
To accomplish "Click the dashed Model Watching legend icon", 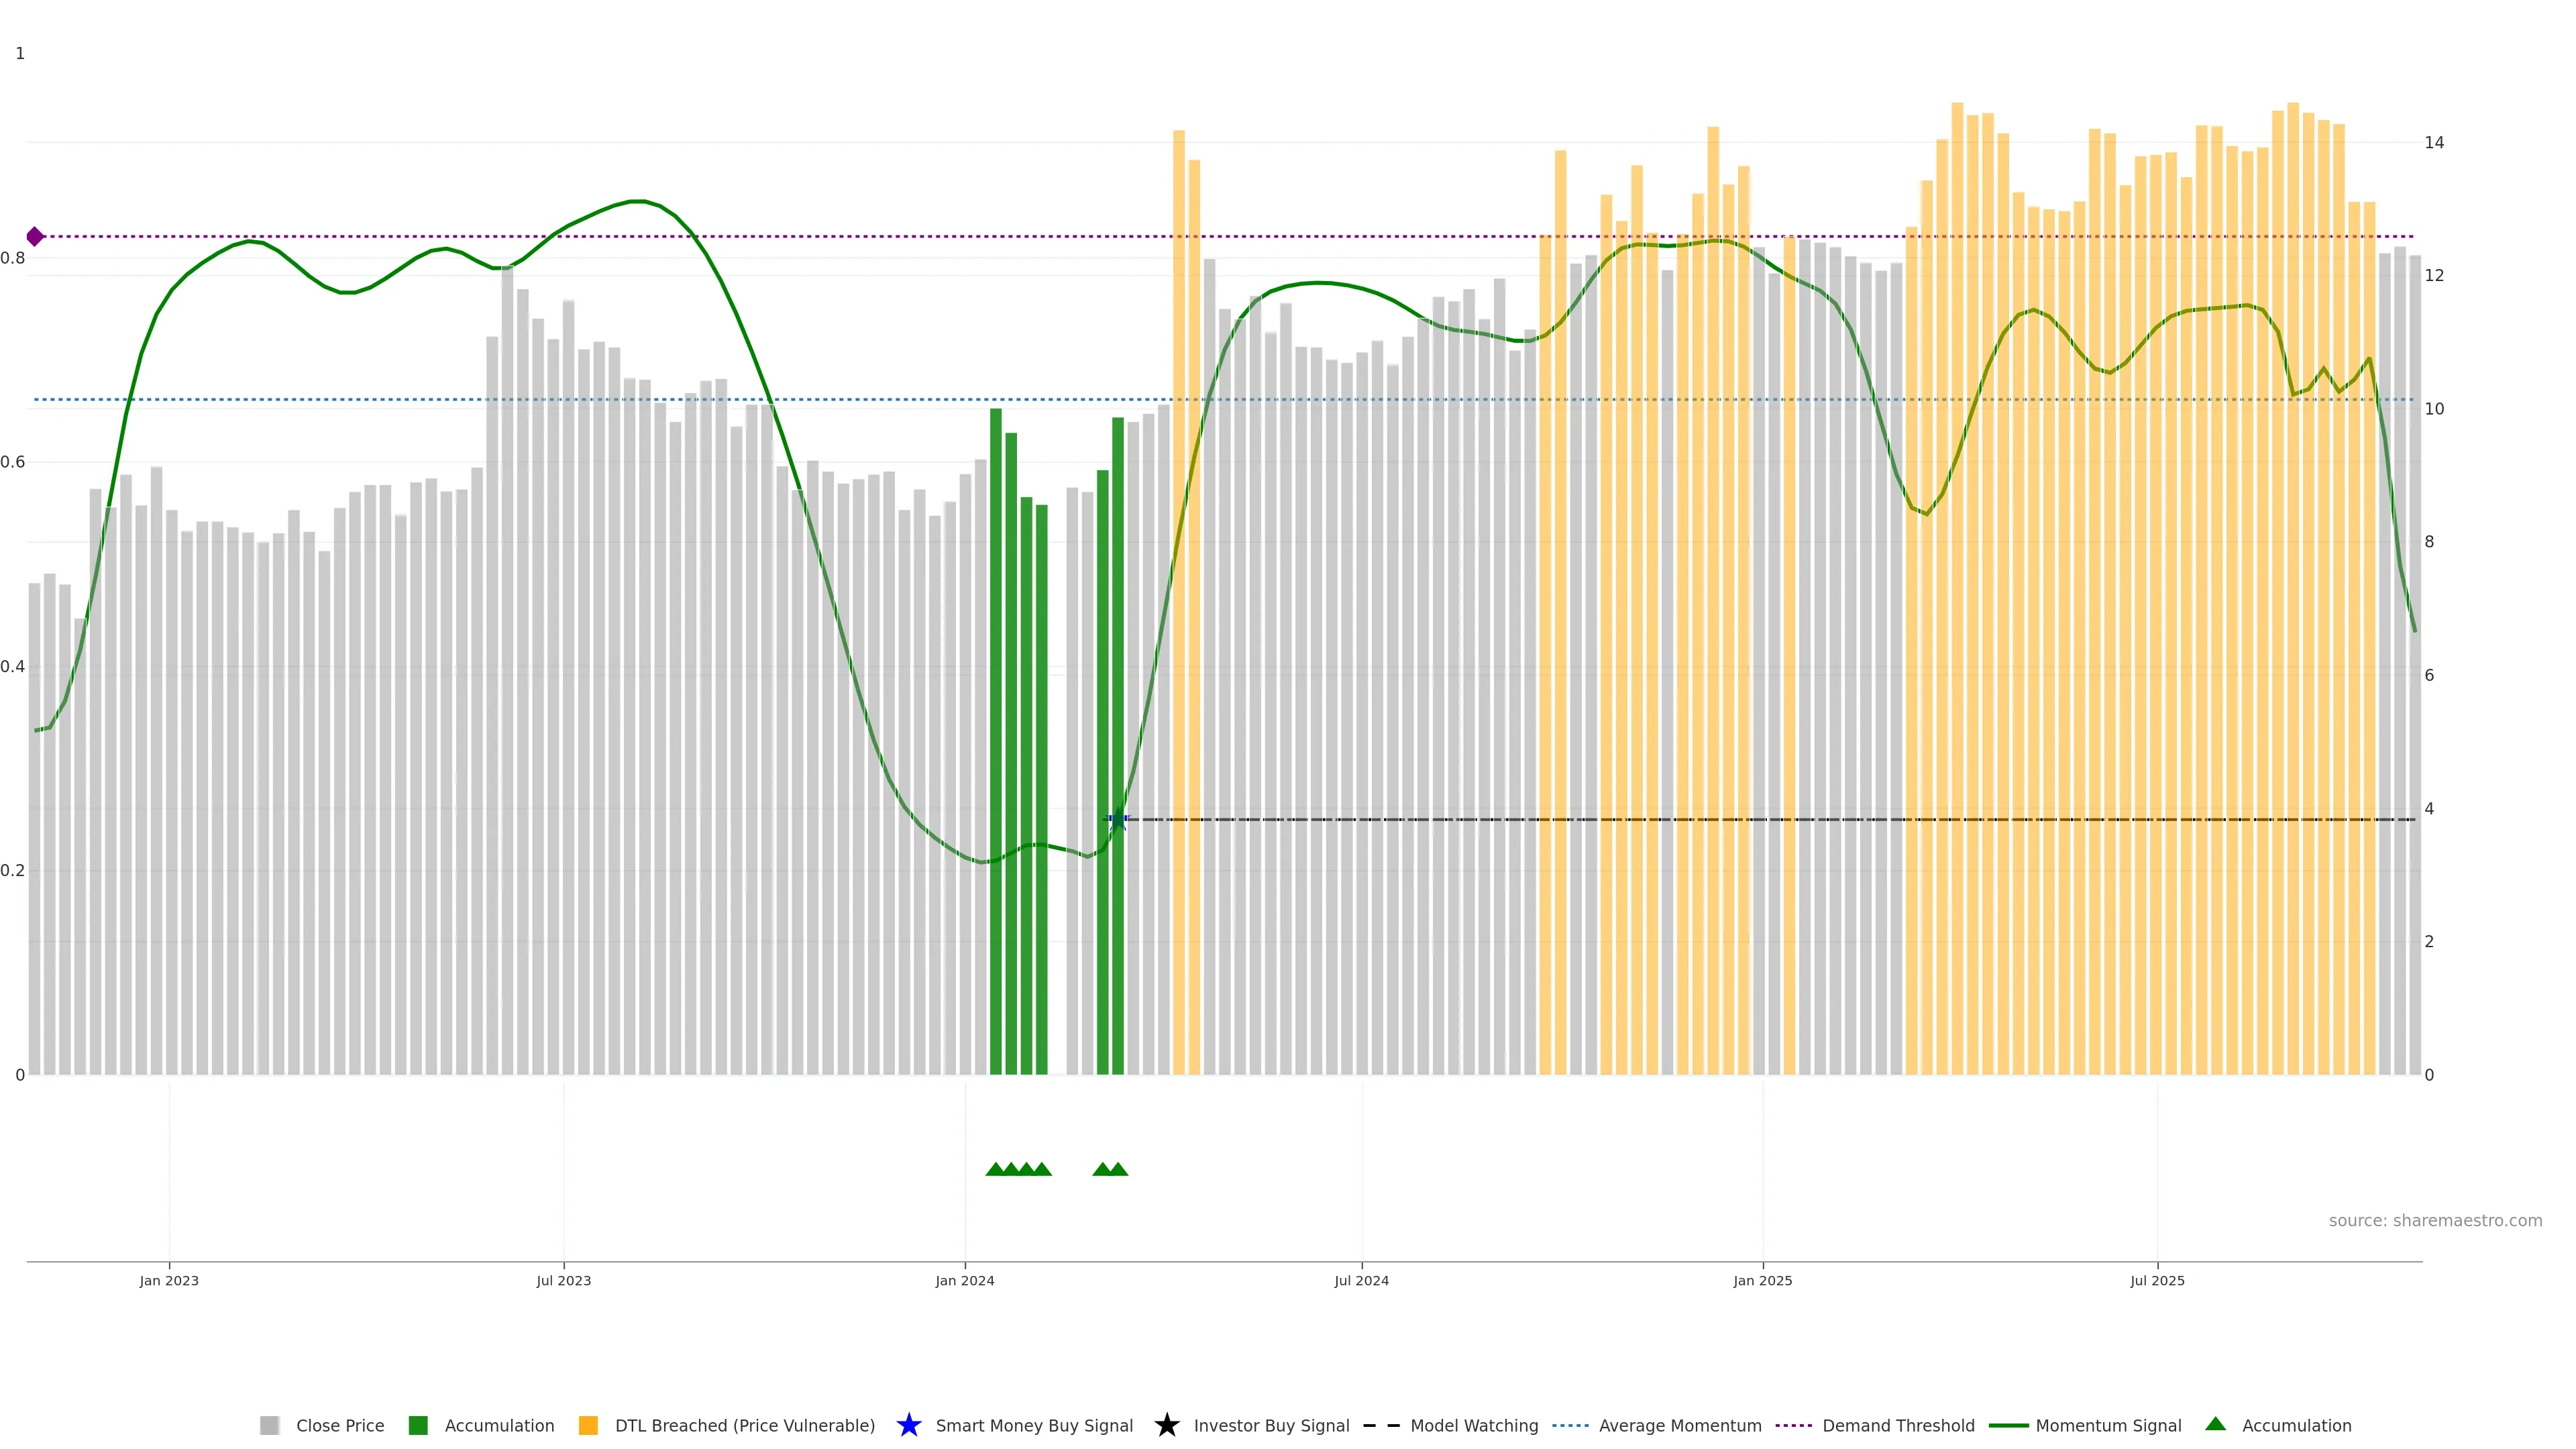I will click(x=1381, y=1425).
